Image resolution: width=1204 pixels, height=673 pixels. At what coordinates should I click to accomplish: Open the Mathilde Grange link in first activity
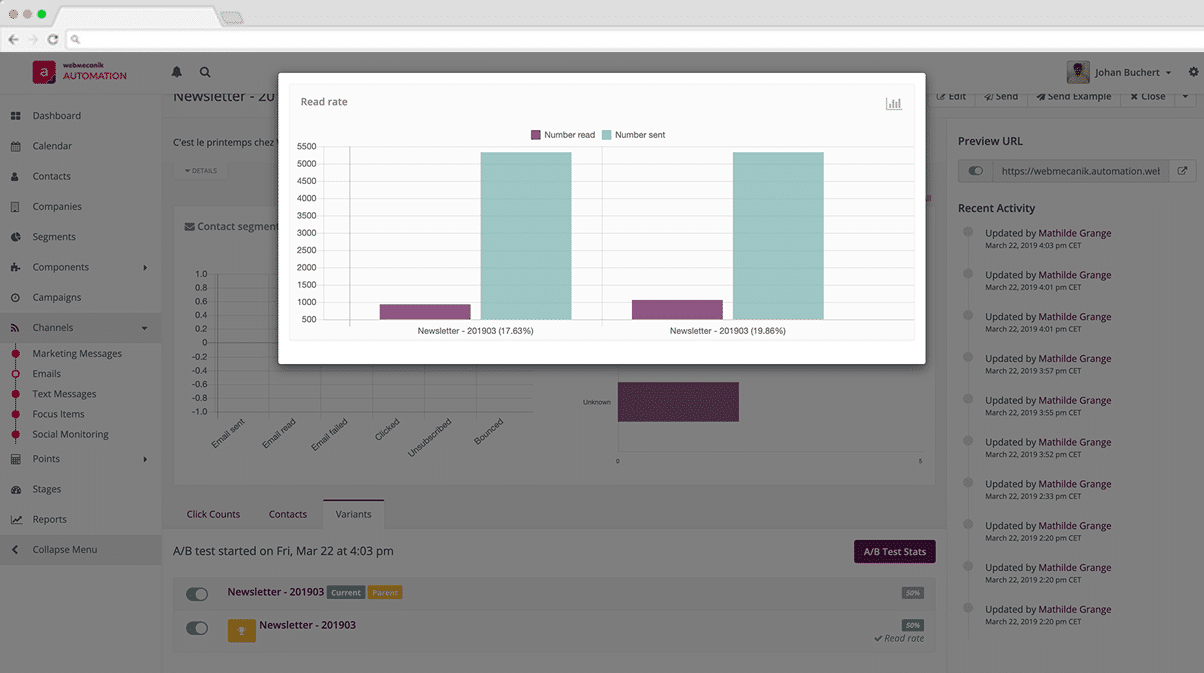click(x=1074, y=233)
